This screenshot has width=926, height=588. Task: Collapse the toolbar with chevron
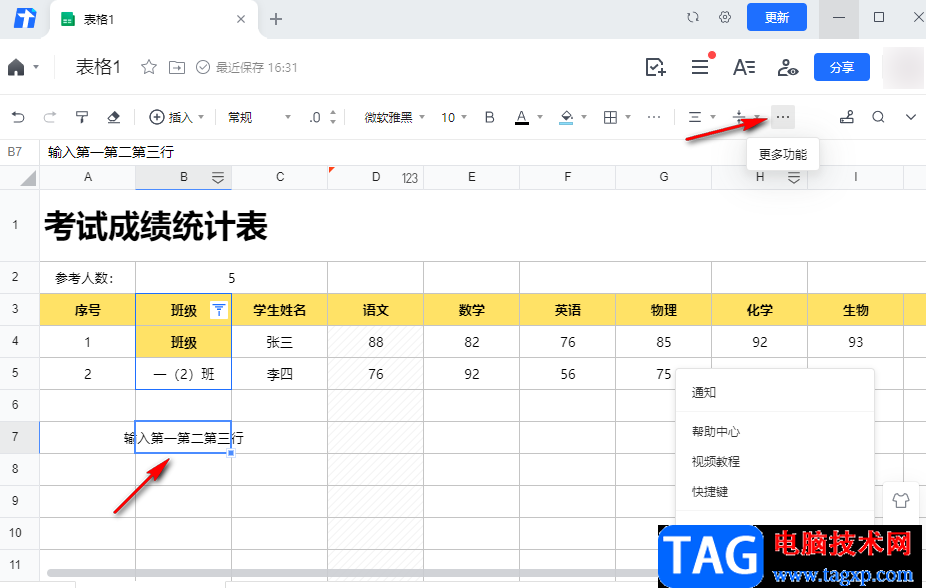pos(911,117)
